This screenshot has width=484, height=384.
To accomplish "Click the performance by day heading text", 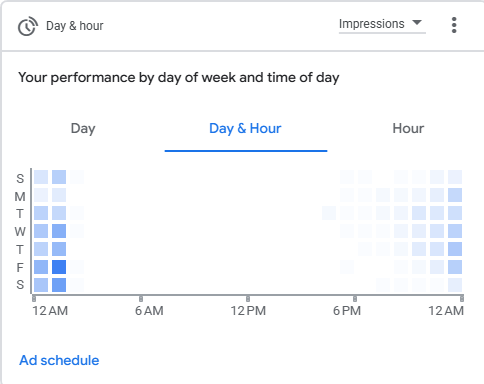I will click(x=179, y=78).
